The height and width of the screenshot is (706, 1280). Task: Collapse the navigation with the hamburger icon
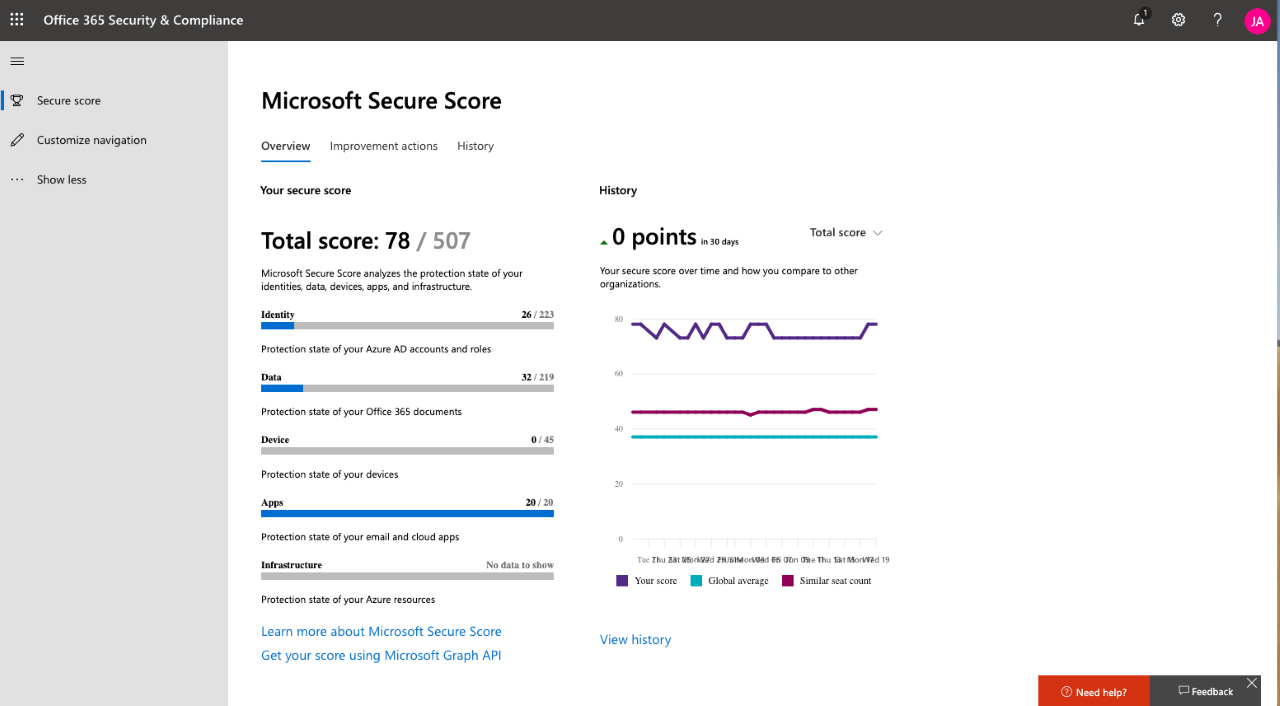[16, 61]
